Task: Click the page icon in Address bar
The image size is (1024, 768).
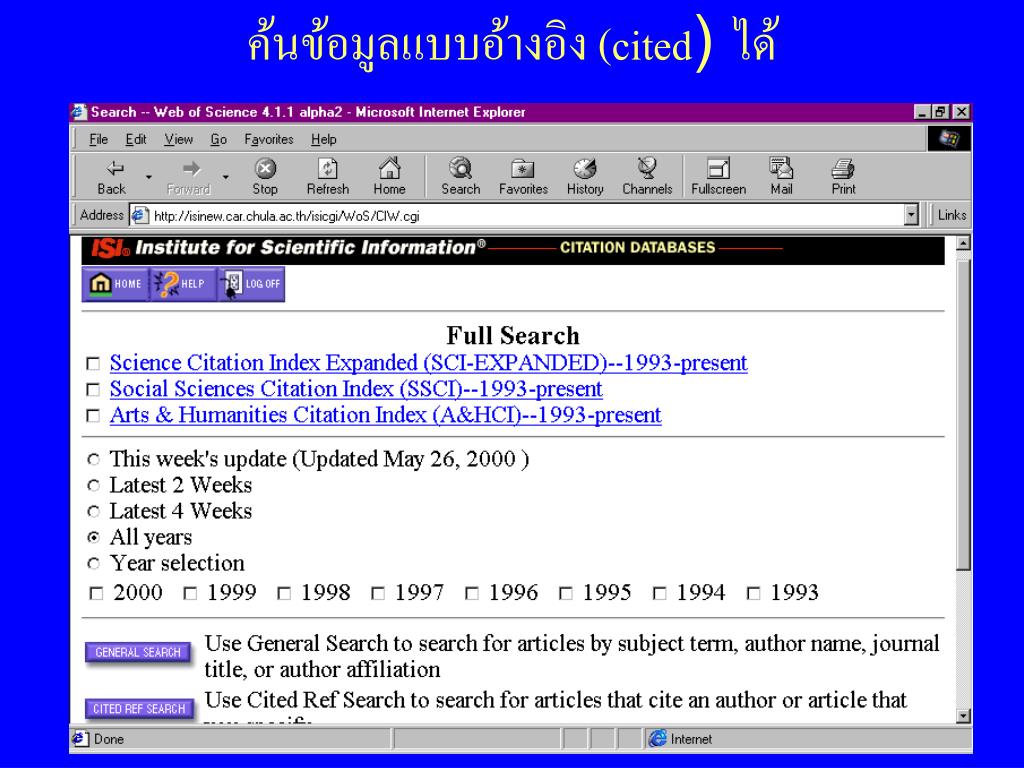Action: (139, 216)
